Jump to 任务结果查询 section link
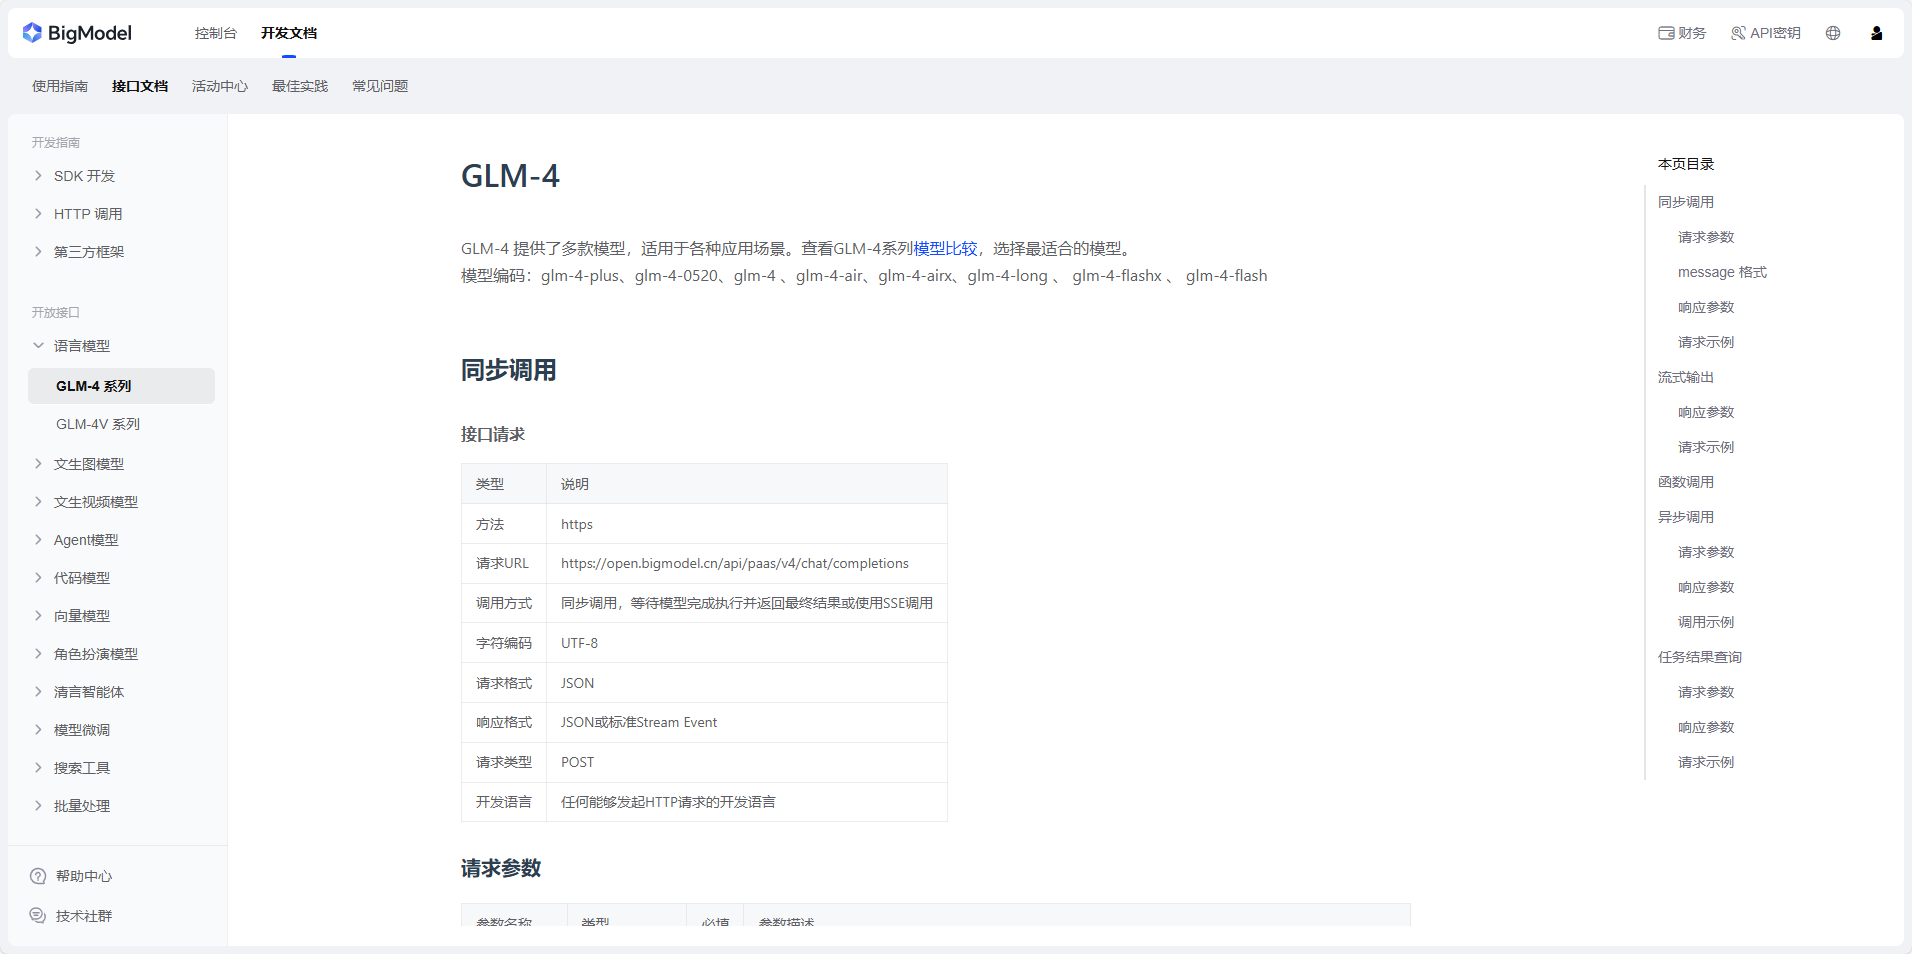Screen dimensions: 1912x954 click(x=1700, y=657)
